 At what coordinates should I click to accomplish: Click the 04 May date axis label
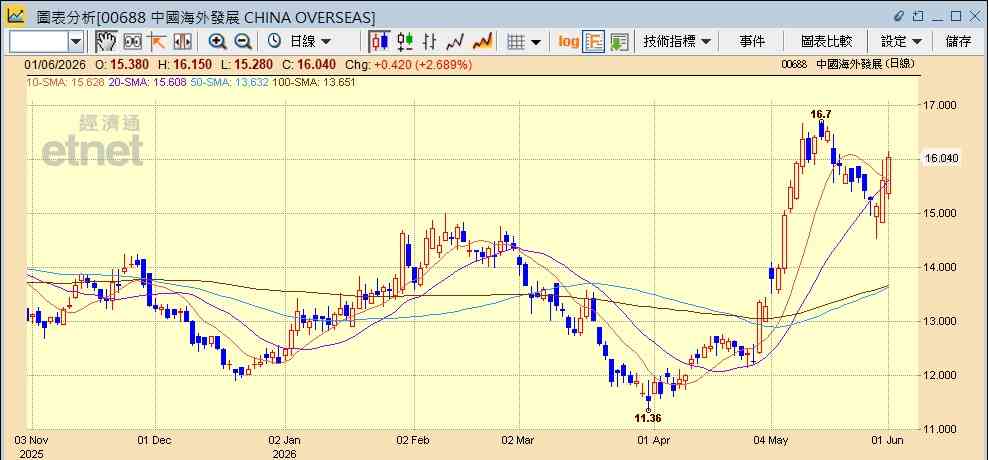(x=772, y=440)
